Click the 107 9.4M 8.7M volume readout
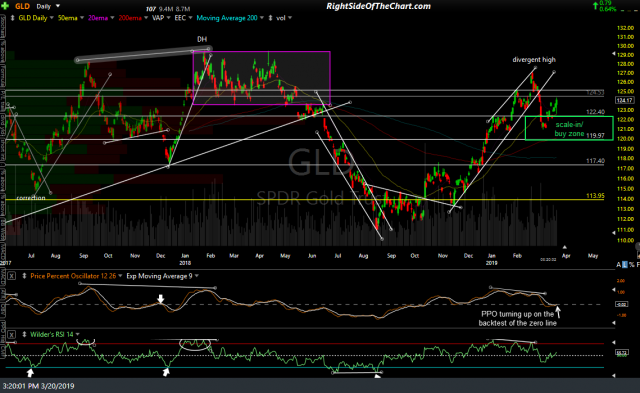 pyautogui.click(x=168, y=9)
